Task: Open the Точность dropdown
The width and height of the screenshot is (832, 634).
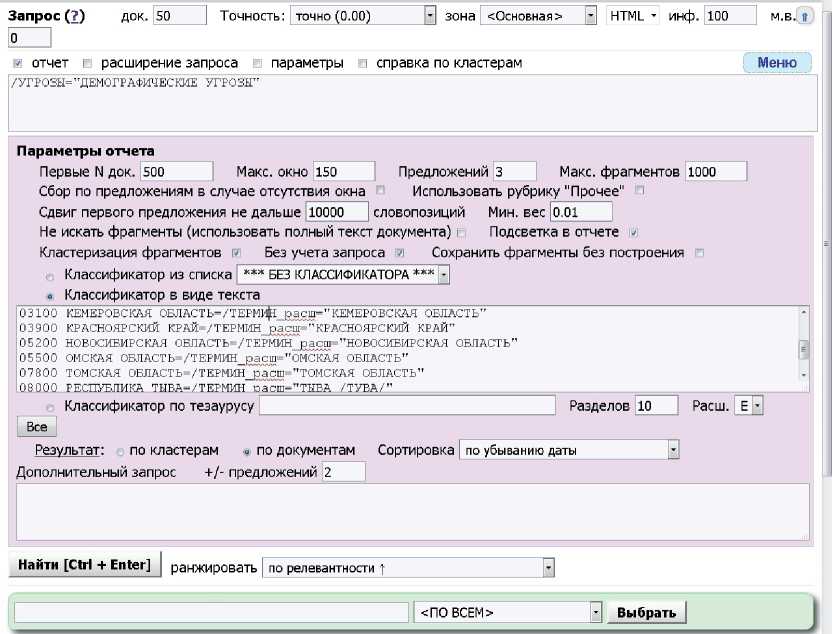Action: coord(430,16)
